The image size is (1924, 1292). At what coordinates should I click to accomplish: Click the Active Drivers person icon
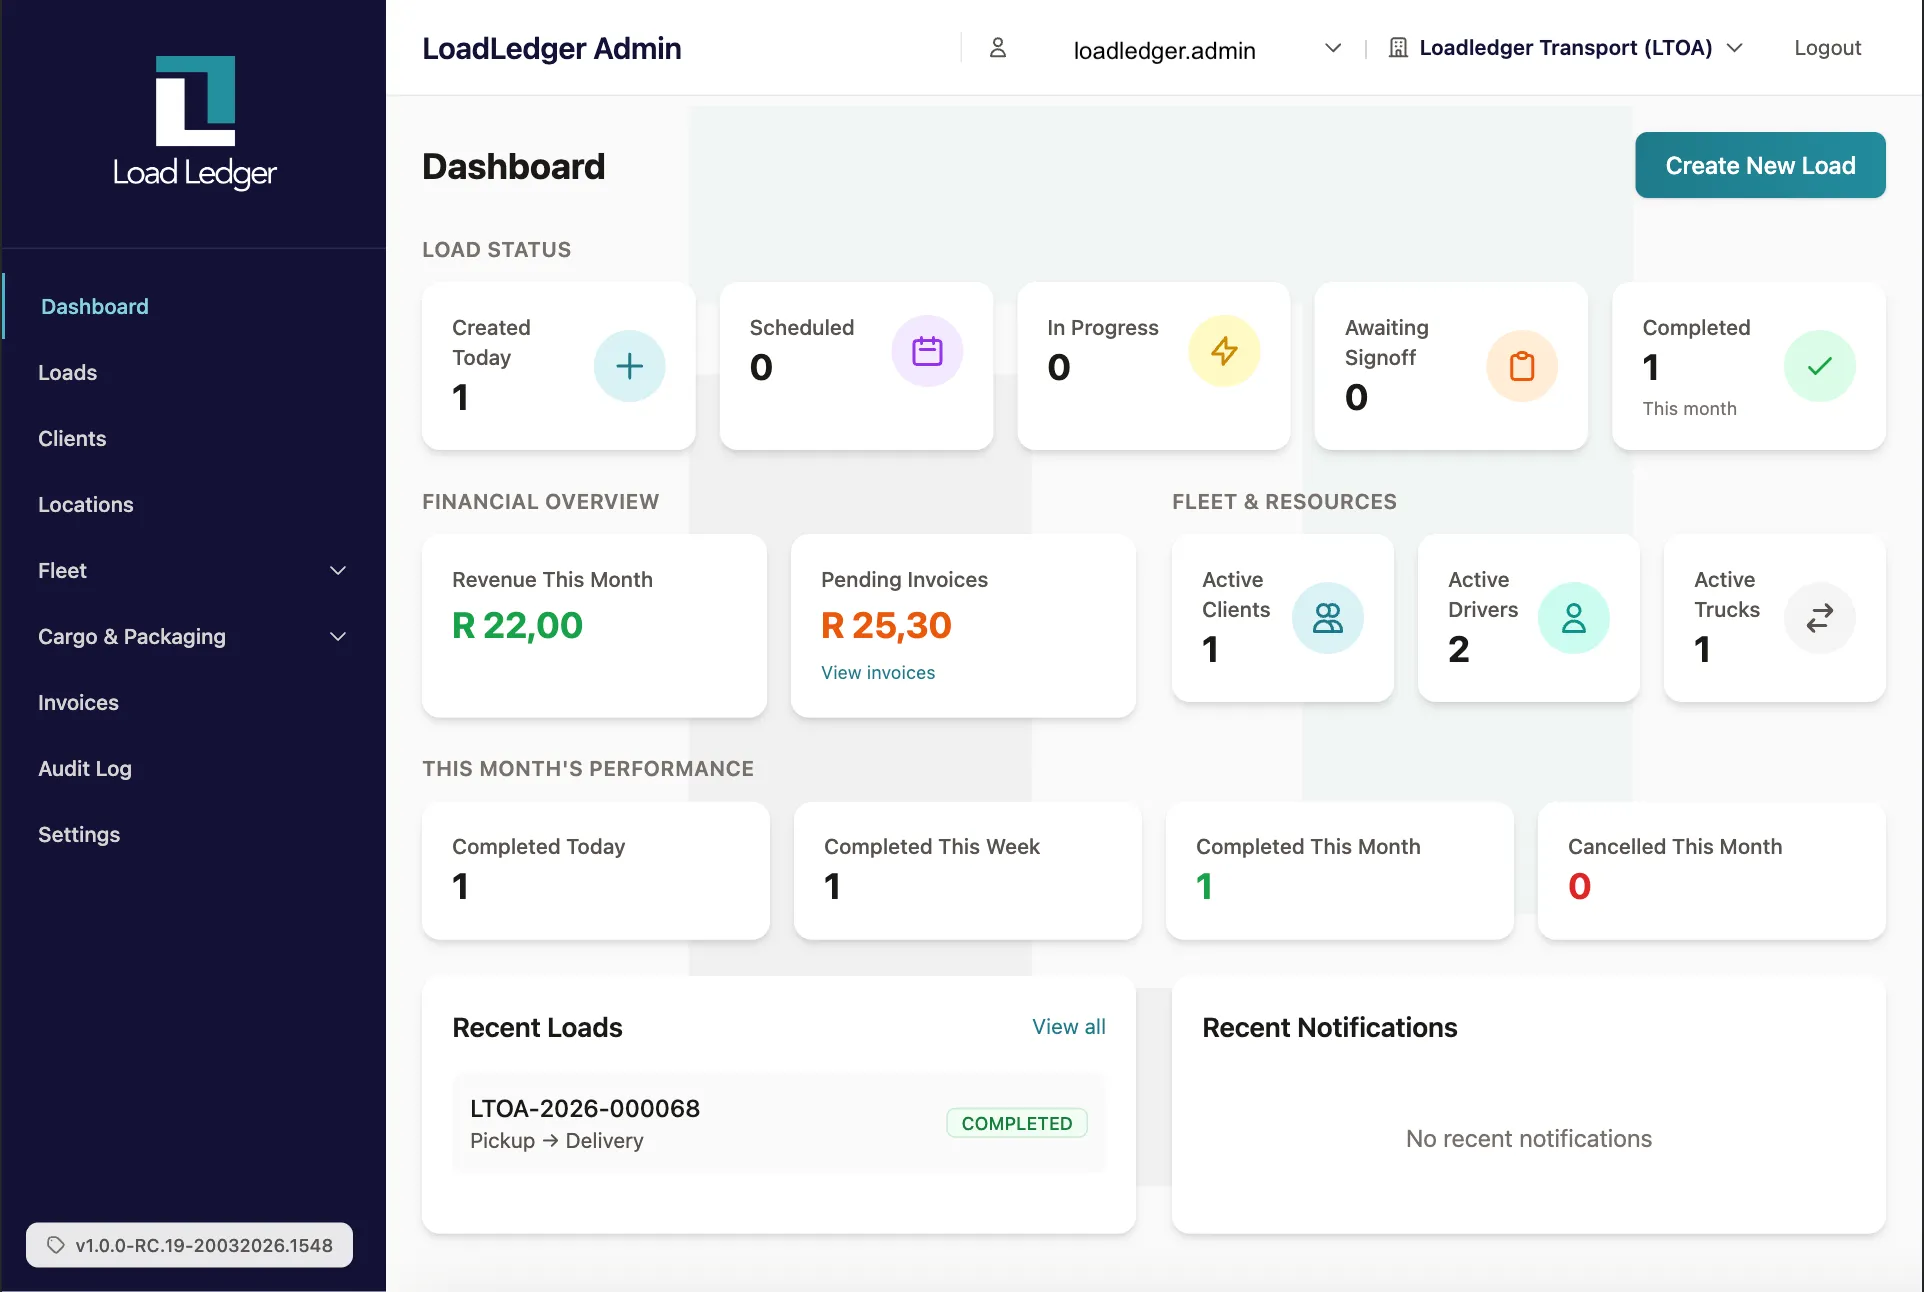[1574, 618]
